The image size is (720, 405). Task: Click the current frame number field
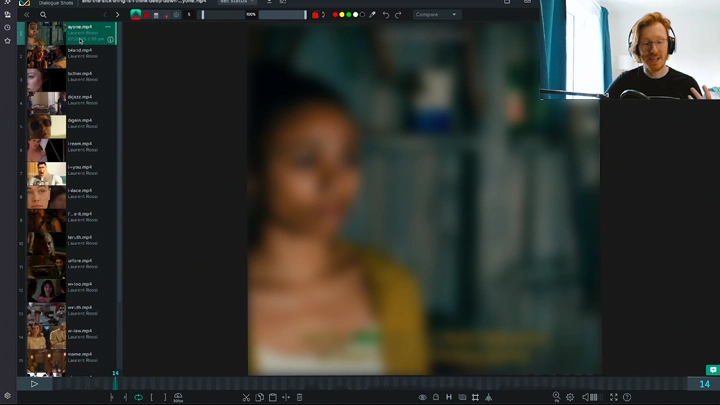(x=704, y=384)
